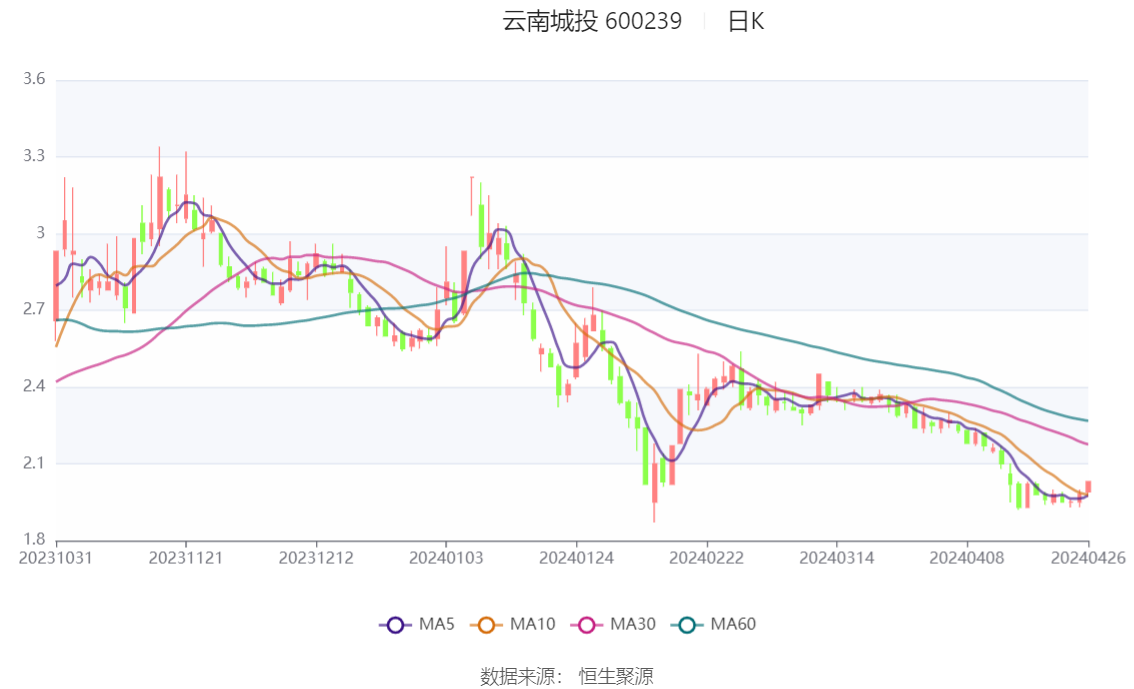Toggle the MA30 legend marker icon
The height and width of the screenshot is (689, 1134).
(x=587, y=625)
